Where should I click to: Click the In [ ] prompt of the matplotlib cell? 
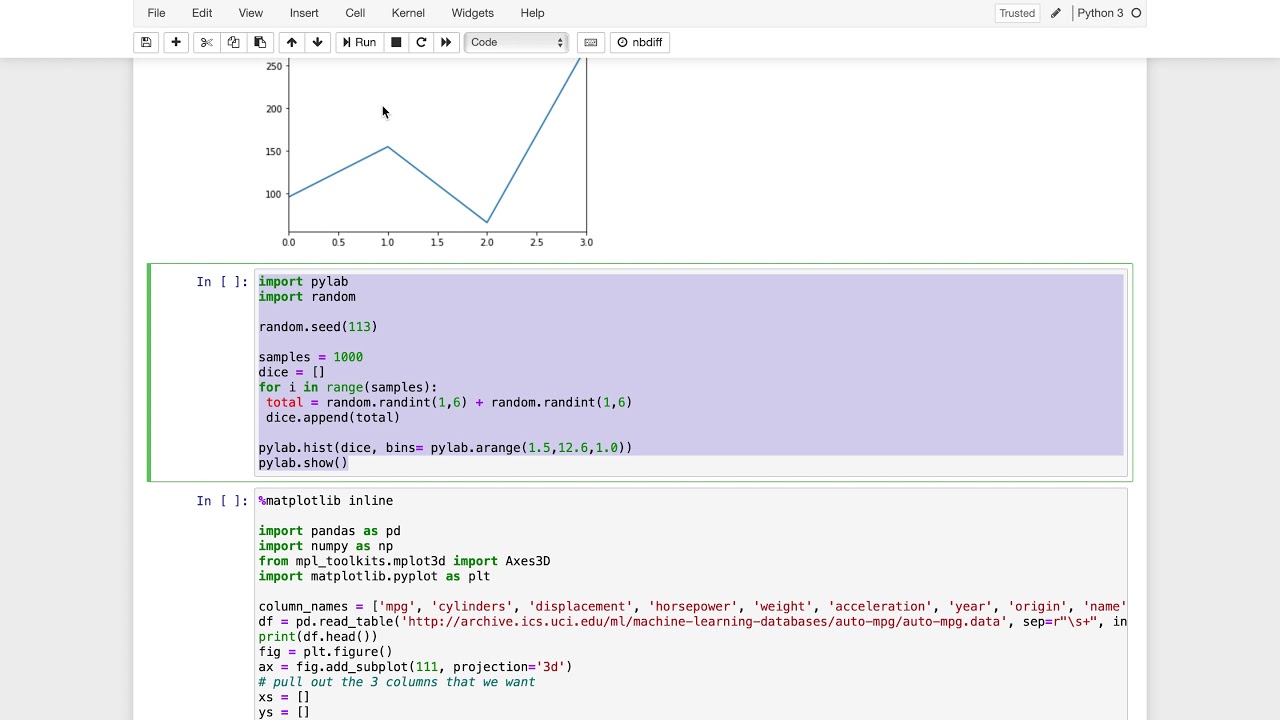tap(222, 501)
